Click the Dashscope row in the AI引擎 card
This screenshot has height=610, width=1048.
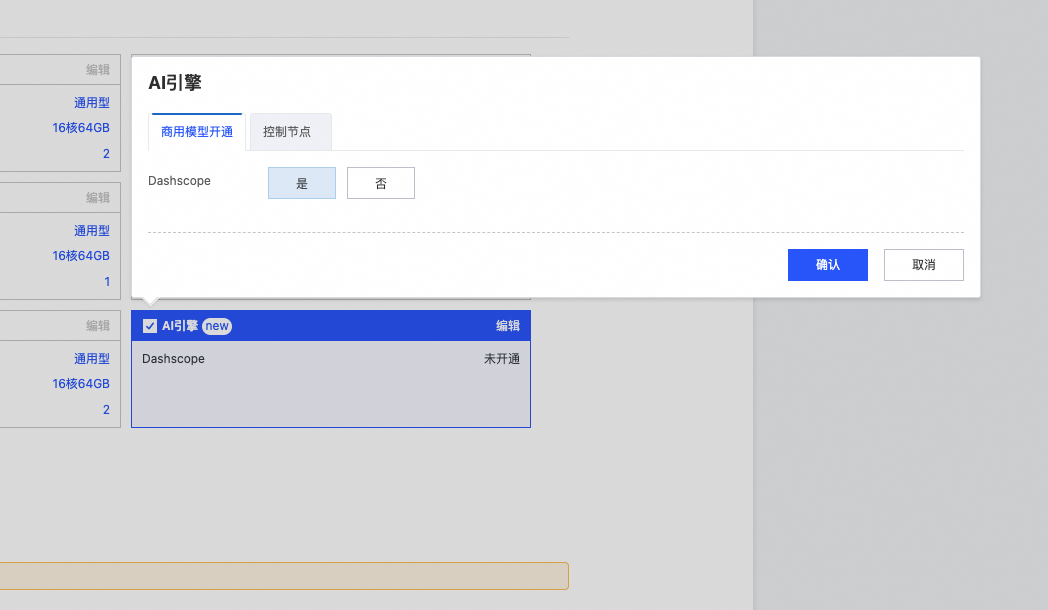click(331, 359)
